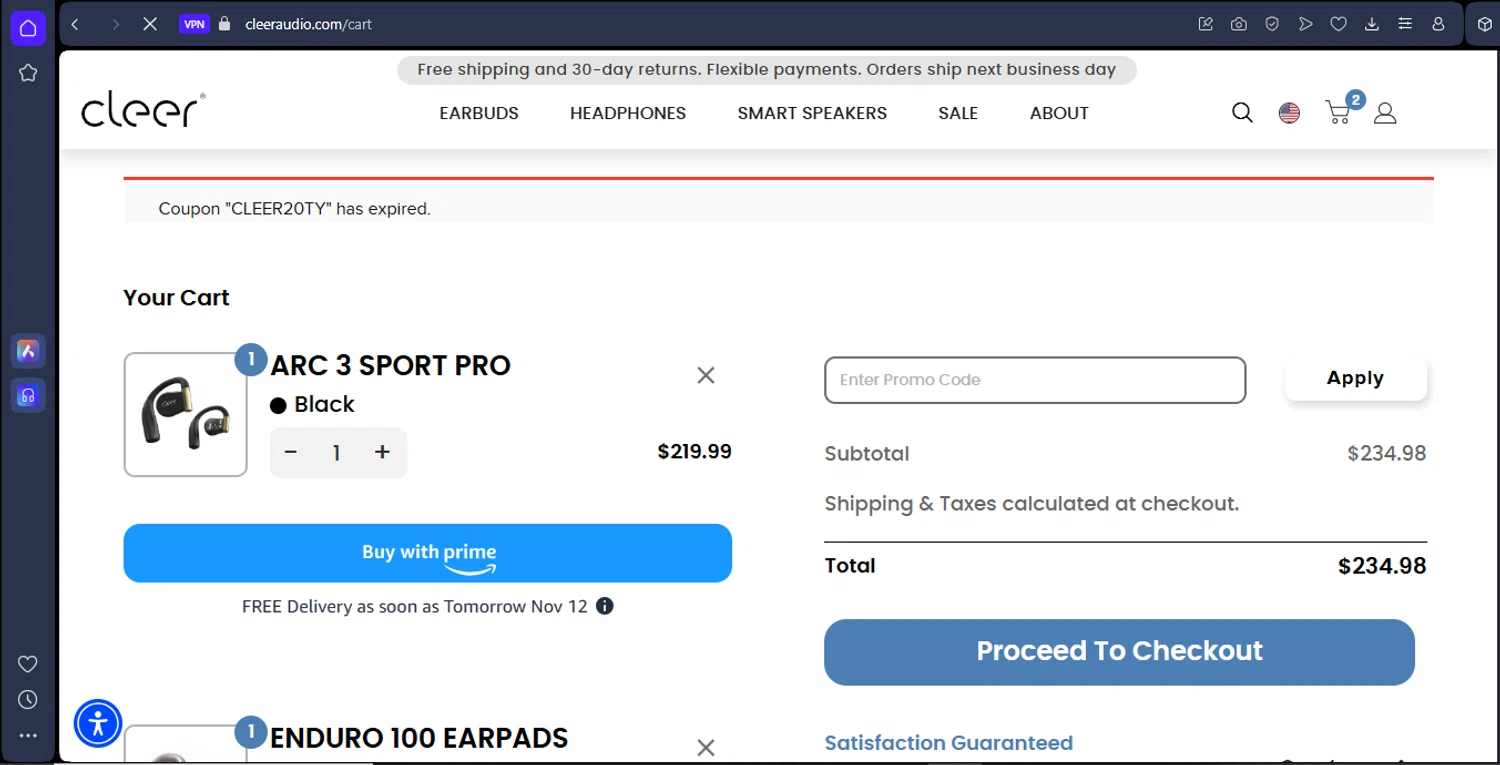
Task: Select the ARC 3 quantity value field
Action: (x=337, y=453)
